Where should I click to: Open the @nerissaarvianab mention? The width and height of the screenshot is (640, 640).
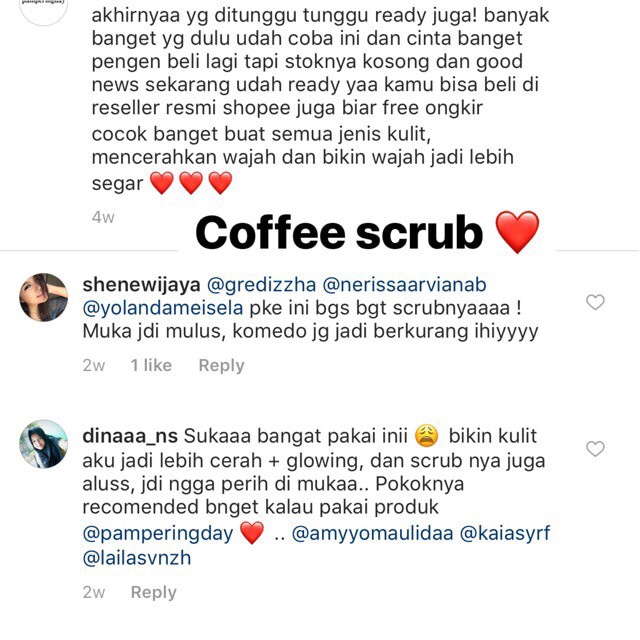tap(404, 285)
